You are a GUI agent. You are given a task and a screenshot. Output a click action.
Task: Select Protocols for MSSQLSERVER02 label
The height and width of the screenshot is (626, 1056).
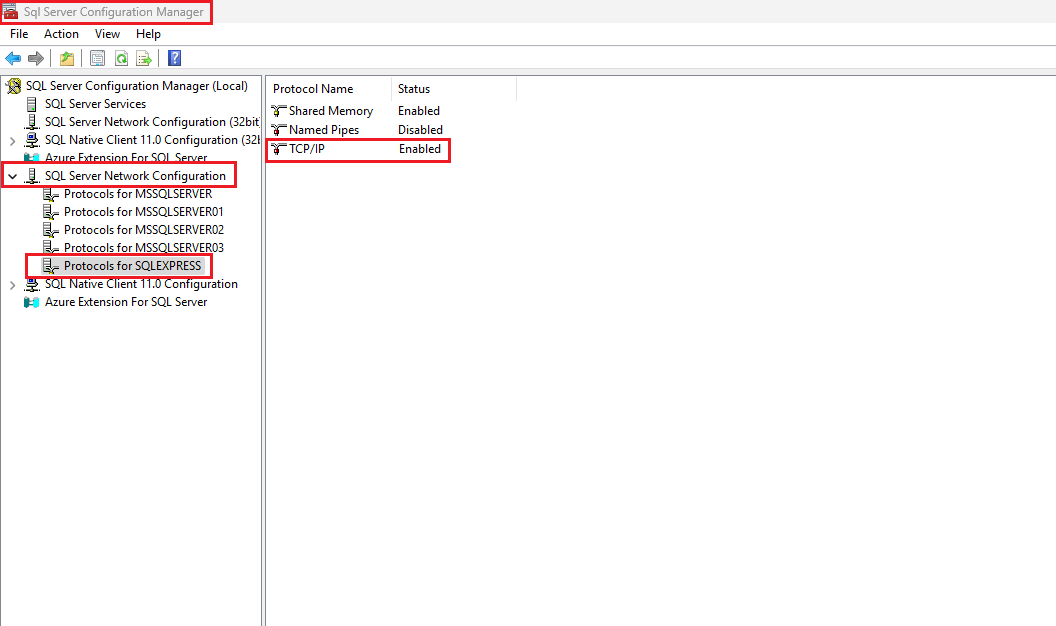(x=144, y=230)
